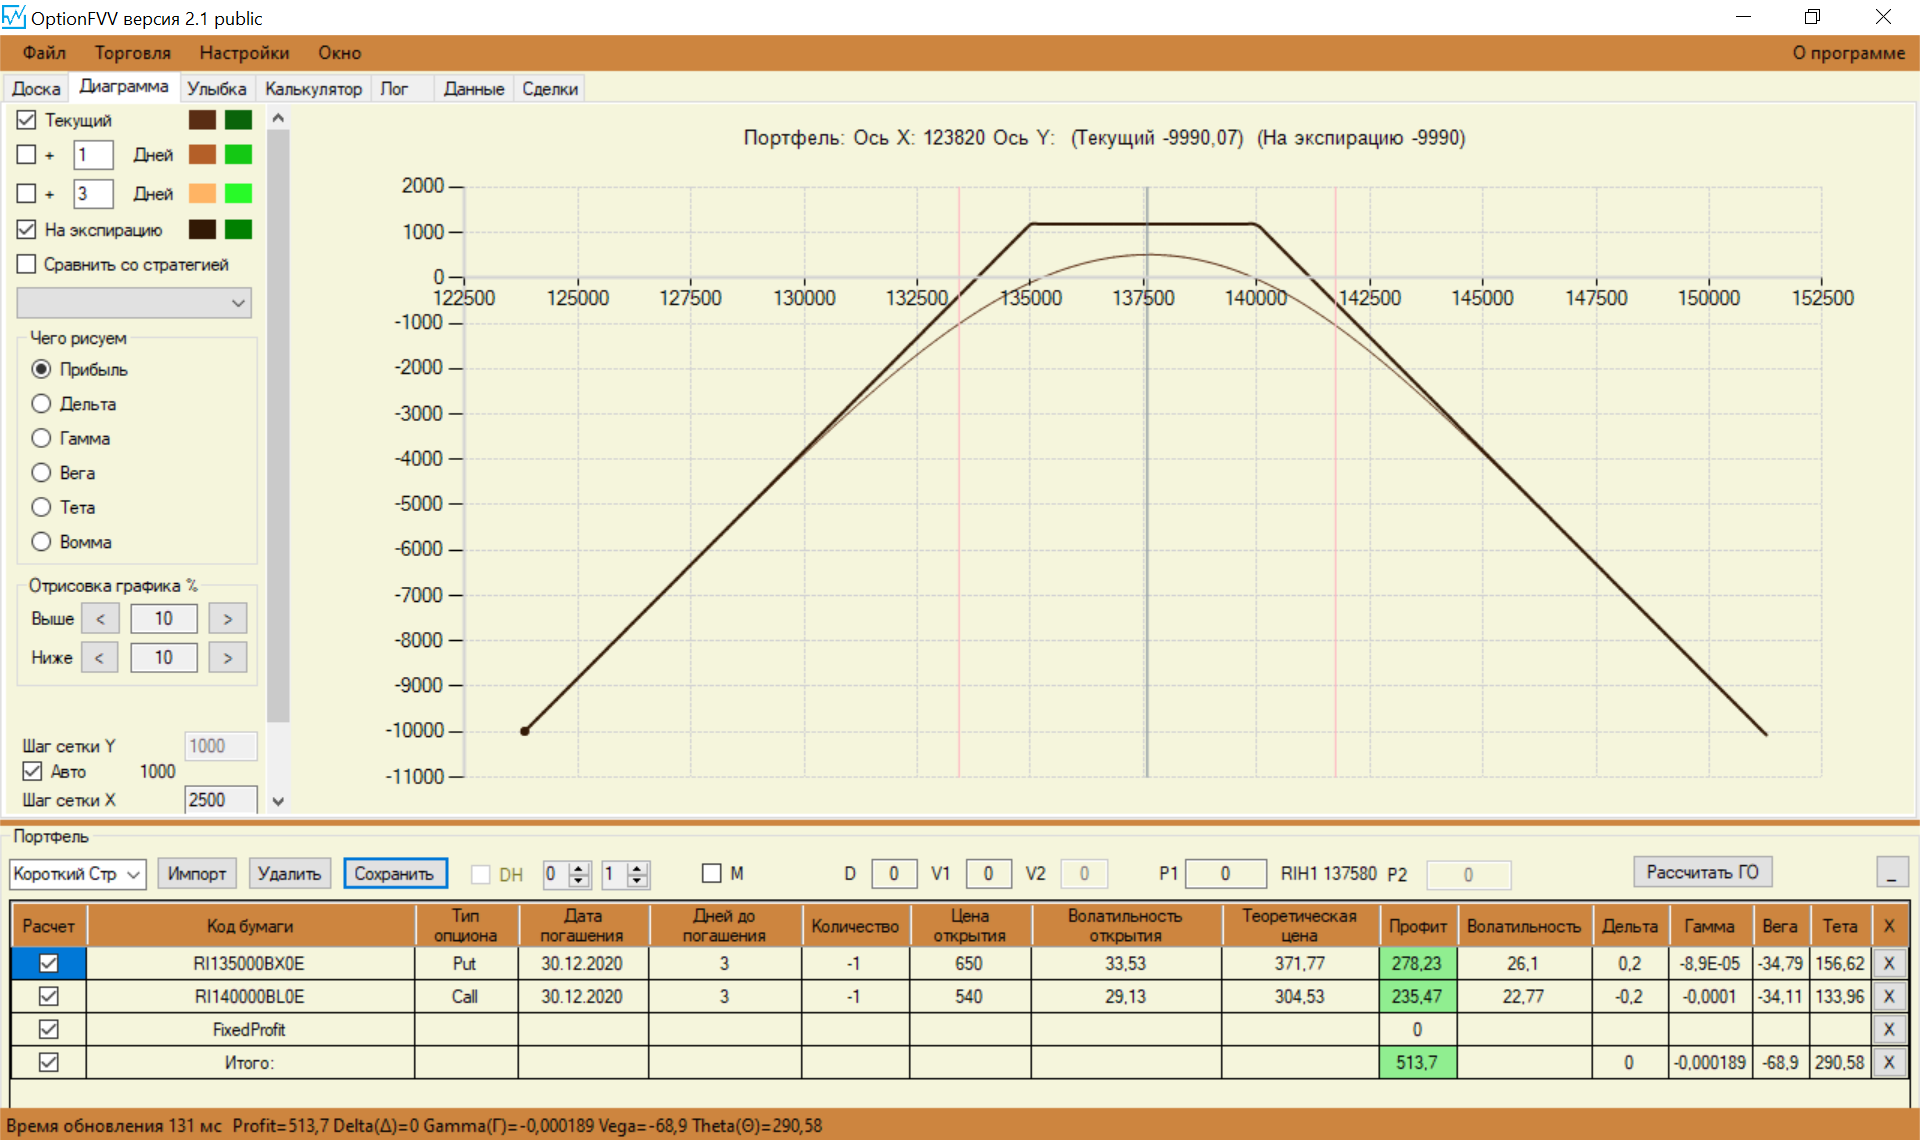1920x1140 pixels.
Task: Click the Шаг сетки X input field
Action: click(x=220, y=800)
